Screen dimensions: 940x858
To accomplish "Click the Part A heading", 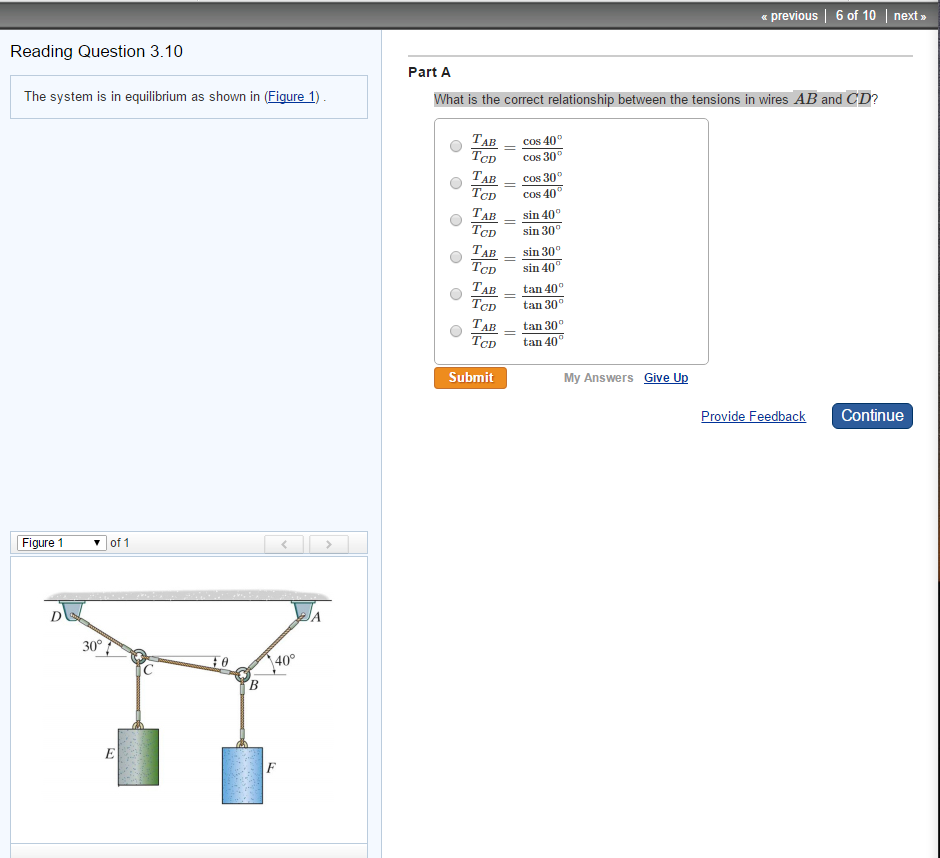I will pyautogui.click(x=429, y=73).
